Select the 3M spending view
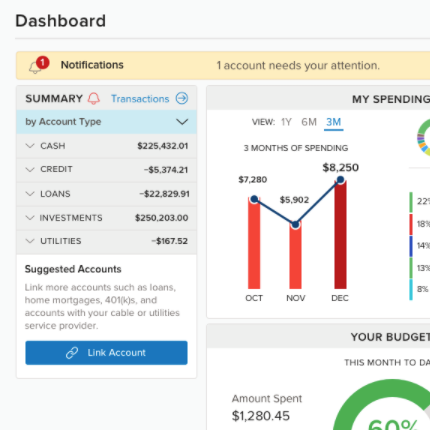The height and width of the screenshot is (430, 430). pyautogui.click(x=334, y=122)
